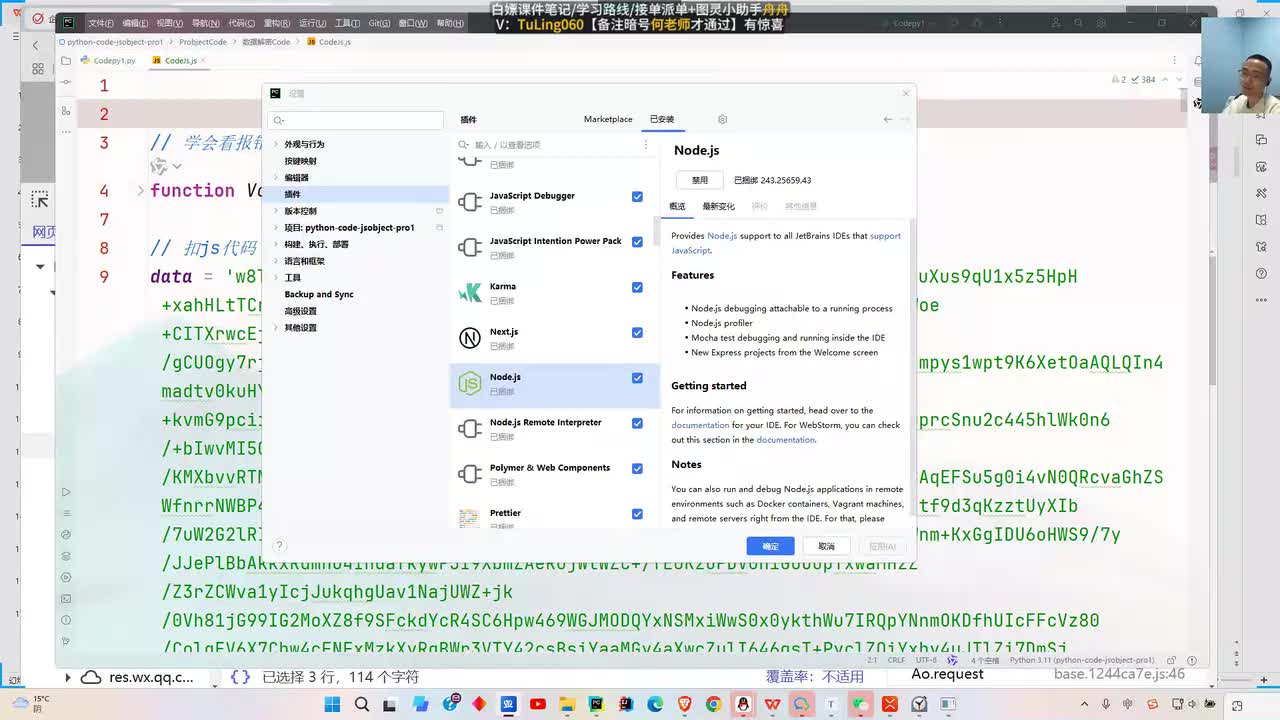Select 高级设置 in settings tree
The width and height of the screenshot is (1280, 720).
click(x=300, y=311)
